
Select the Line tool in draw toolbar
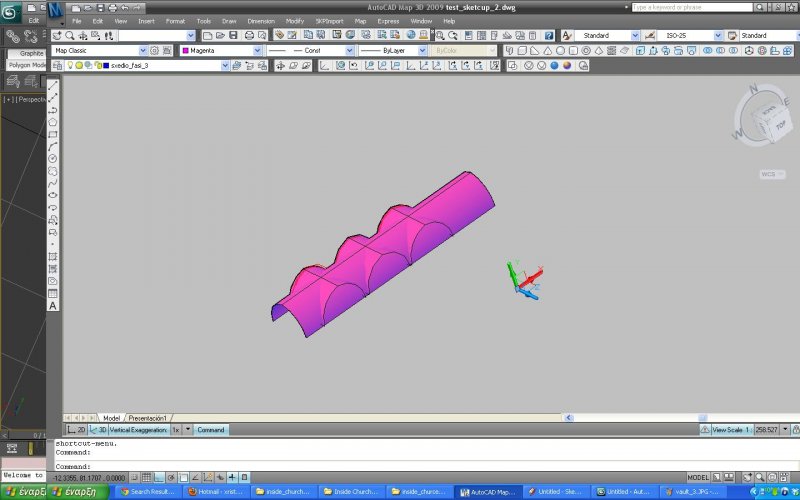[53, 86]
